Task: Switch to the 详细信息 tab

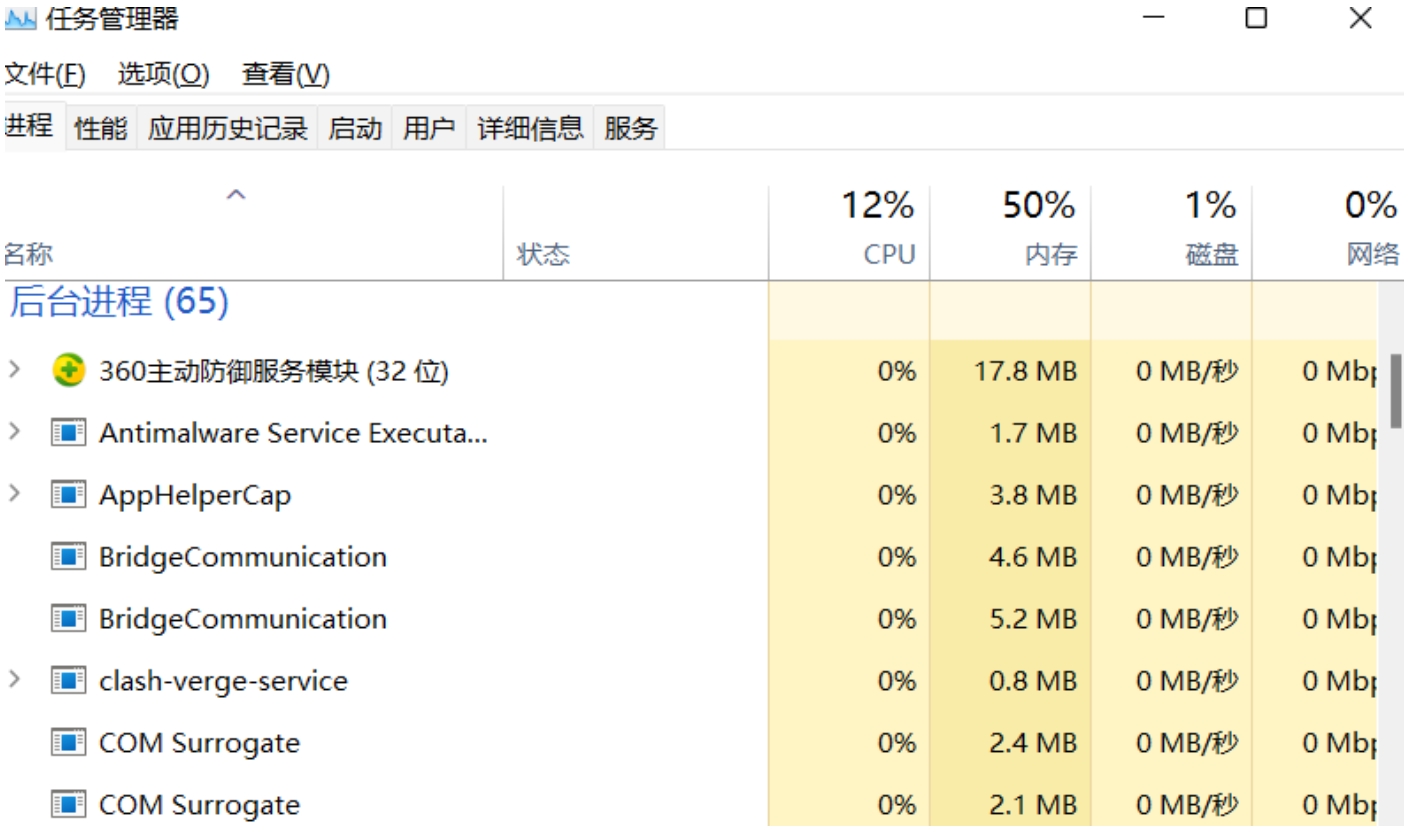Action: (530, 128)
